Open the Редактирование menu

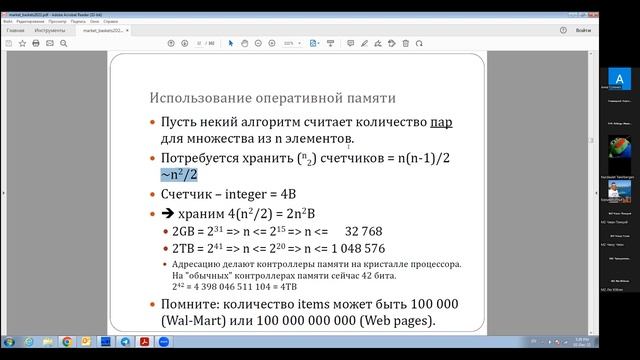click(30, 21)
